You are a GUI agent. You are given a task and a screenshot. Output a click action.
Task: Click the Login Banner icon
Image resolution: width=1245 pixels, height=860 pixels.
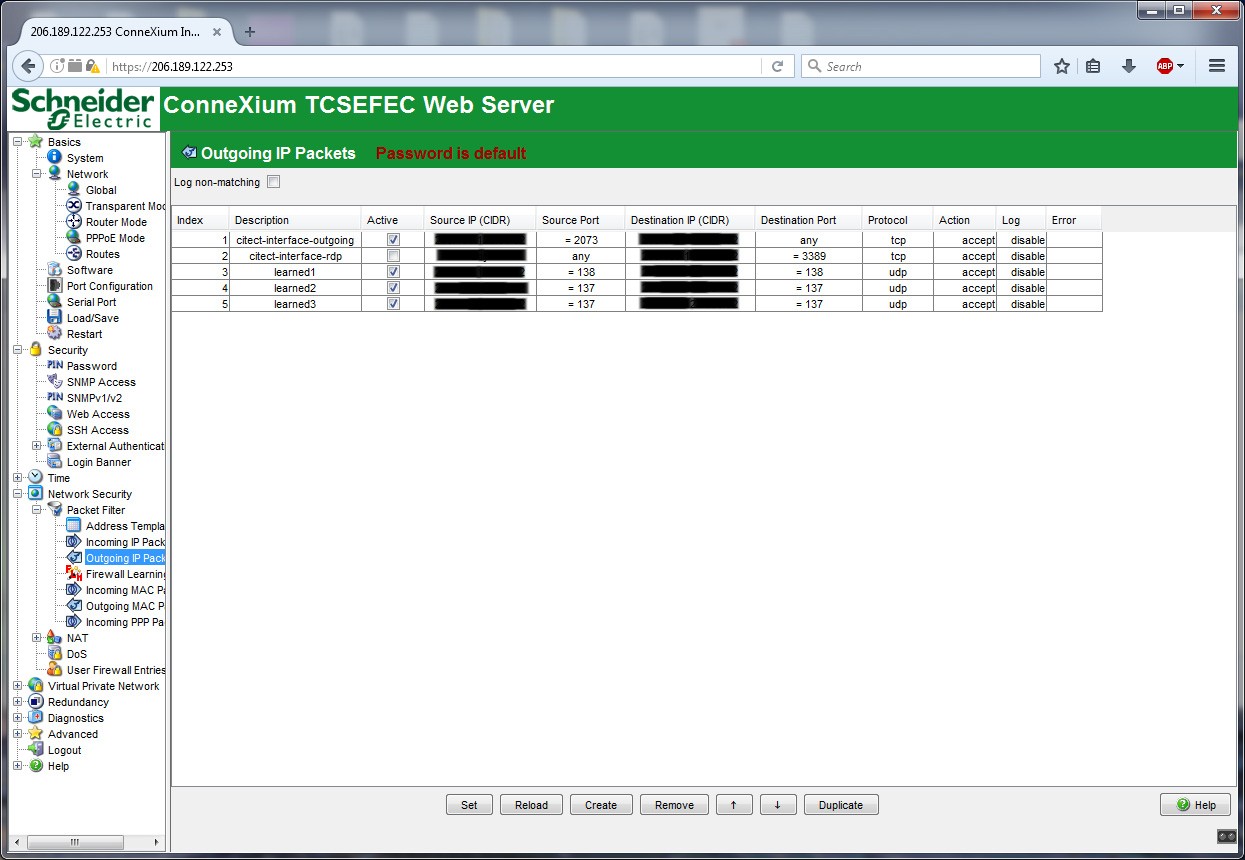coord(55,462)
